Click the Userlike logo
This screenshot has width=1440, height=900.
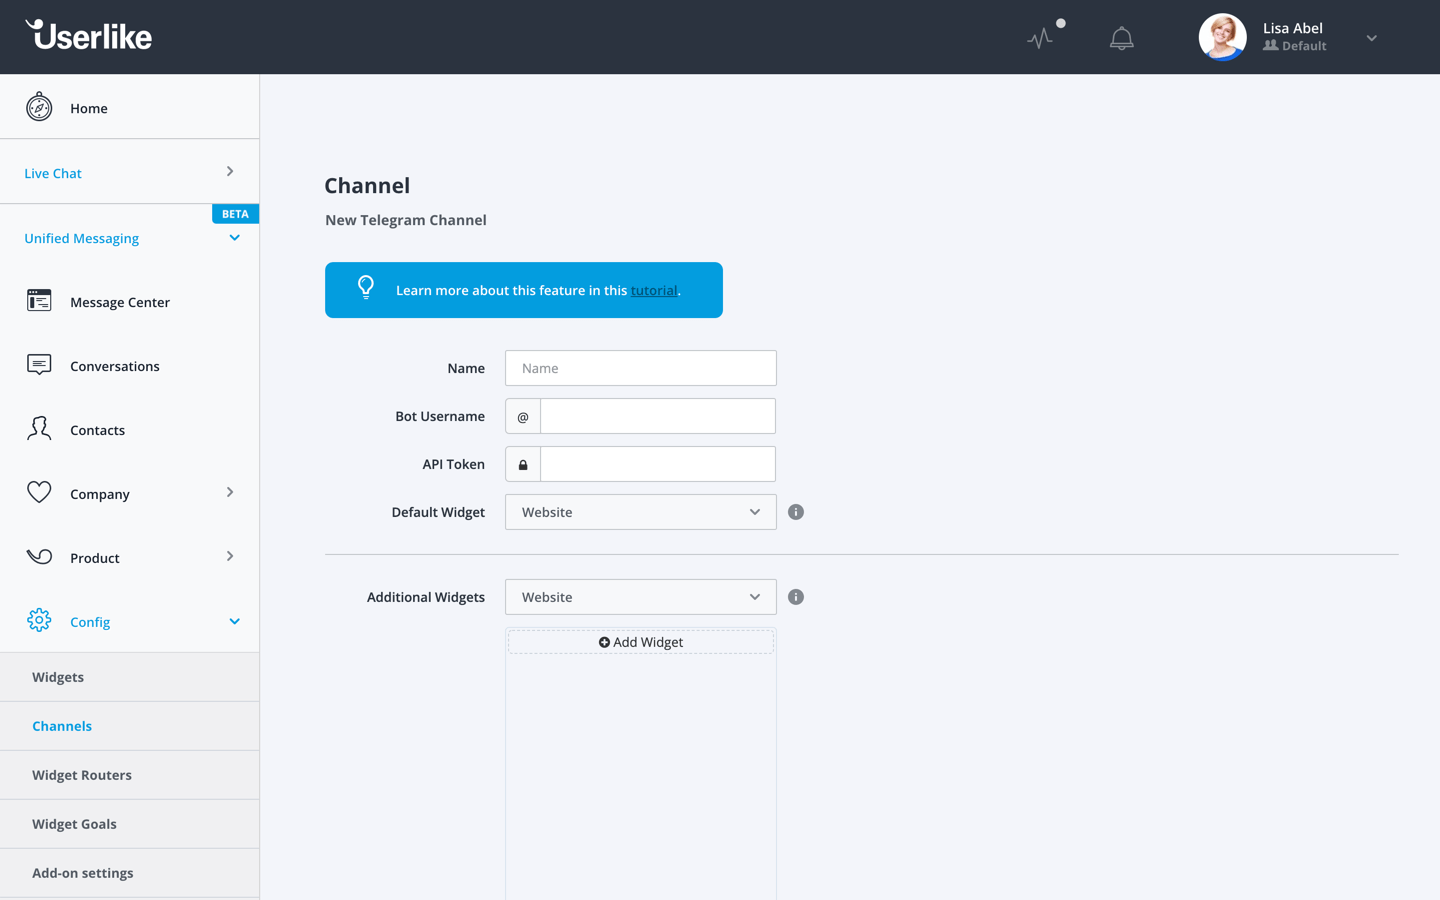89,35
